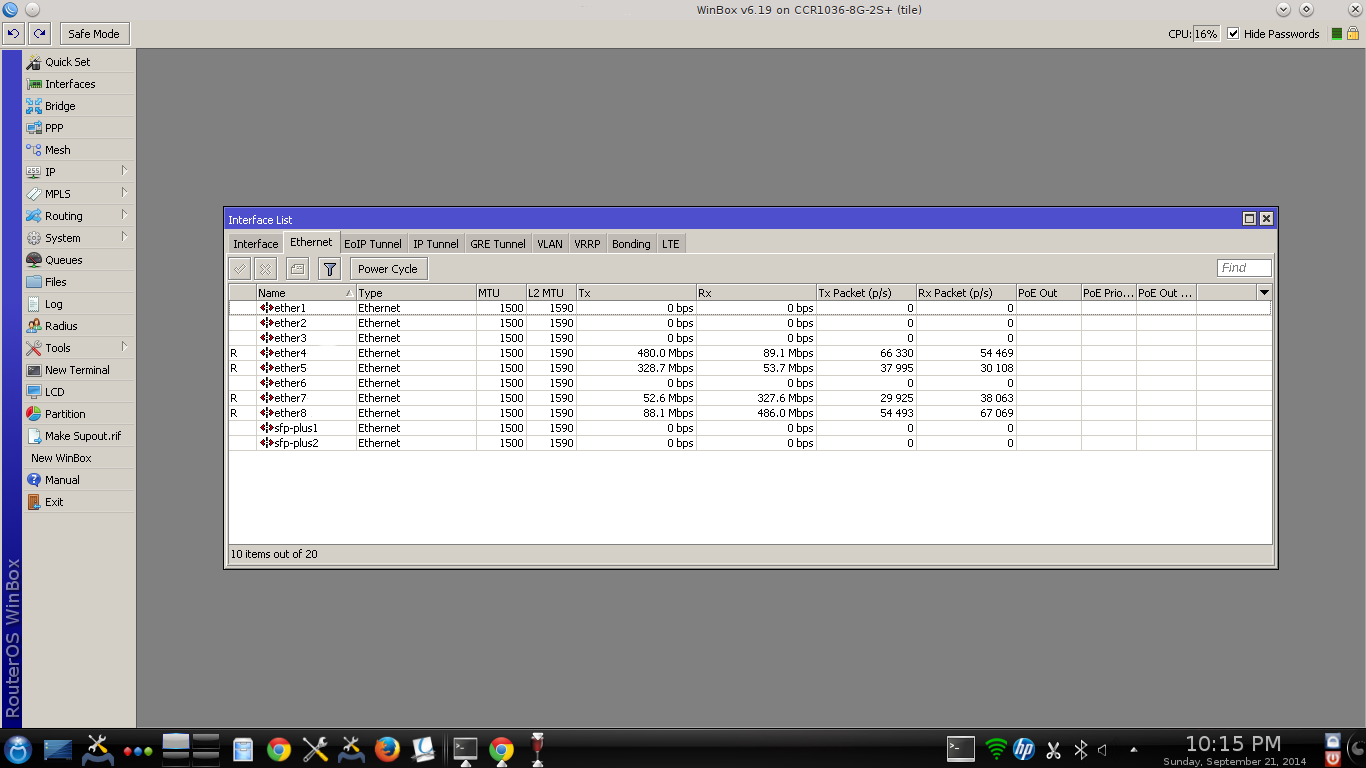The height and width of the screenshot is (768, 1366).
Task: Click the filter funnel icon
Action: point(329,269)
